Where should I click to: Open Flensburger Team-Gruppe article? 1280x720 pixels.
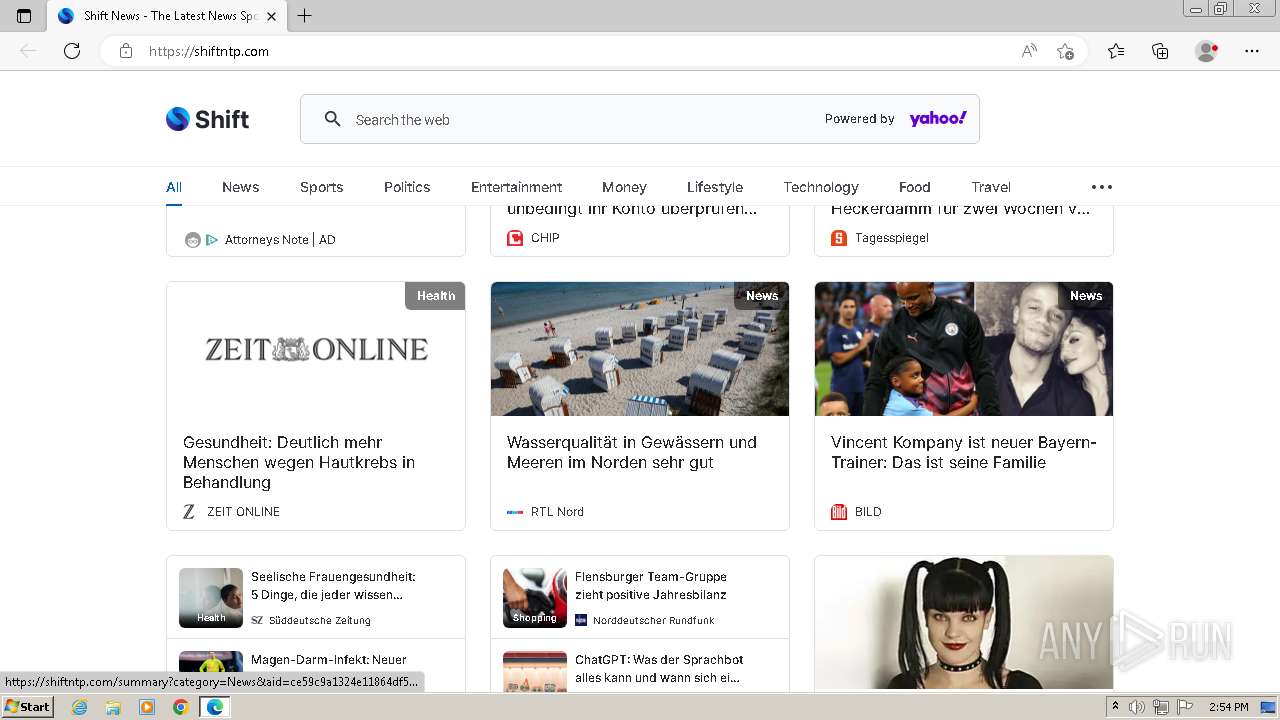click(651, 585)
